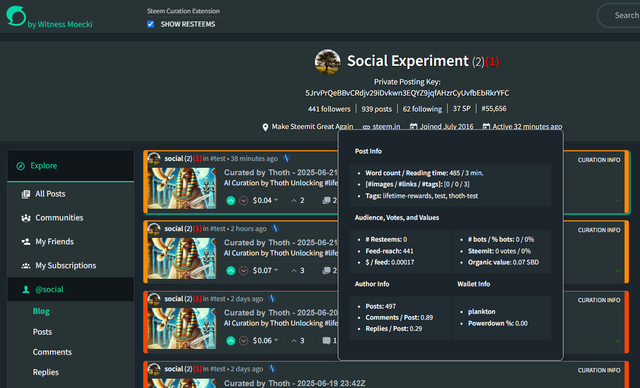The image size is (640, 388).
Task: Untick the Show Resteems checkbox
Action: click(x=151, y=24)
